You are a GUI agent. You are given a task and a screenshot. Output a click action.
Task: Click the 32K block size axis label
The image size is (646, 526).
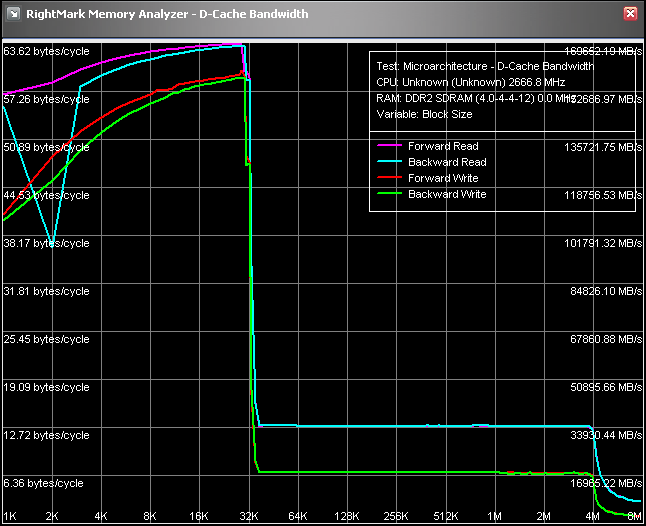[x=248, y=516]
